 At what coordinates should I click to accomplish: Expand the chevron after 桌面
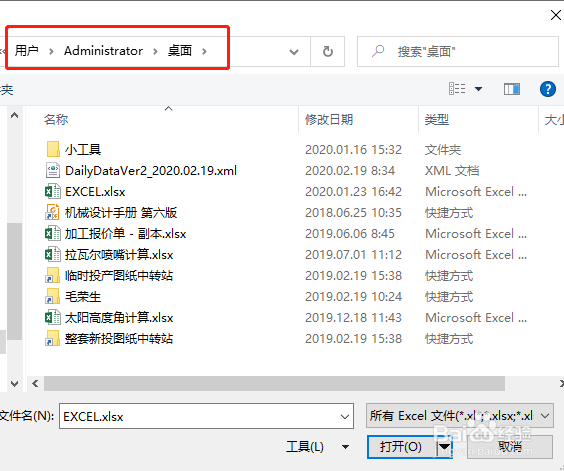coord(204,51)
